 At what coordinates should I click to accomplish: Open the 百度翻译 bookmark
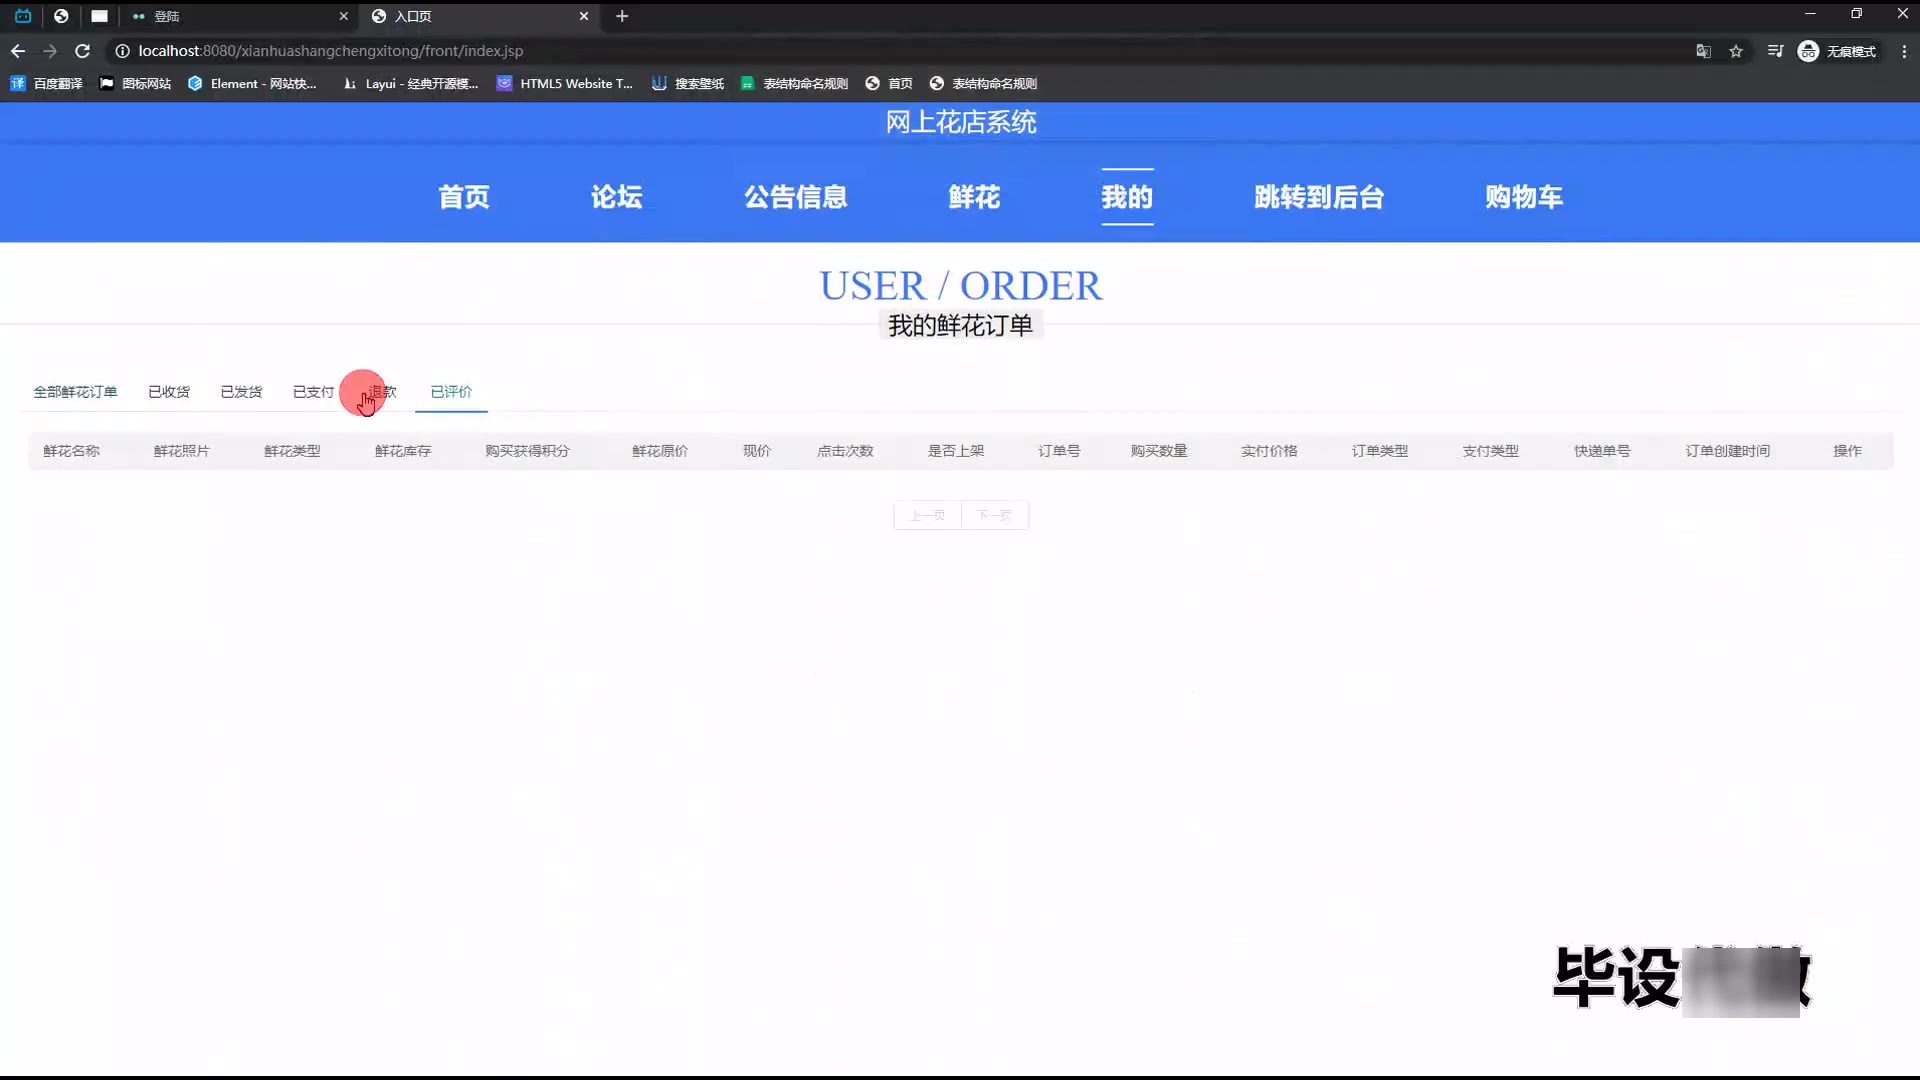47,84
